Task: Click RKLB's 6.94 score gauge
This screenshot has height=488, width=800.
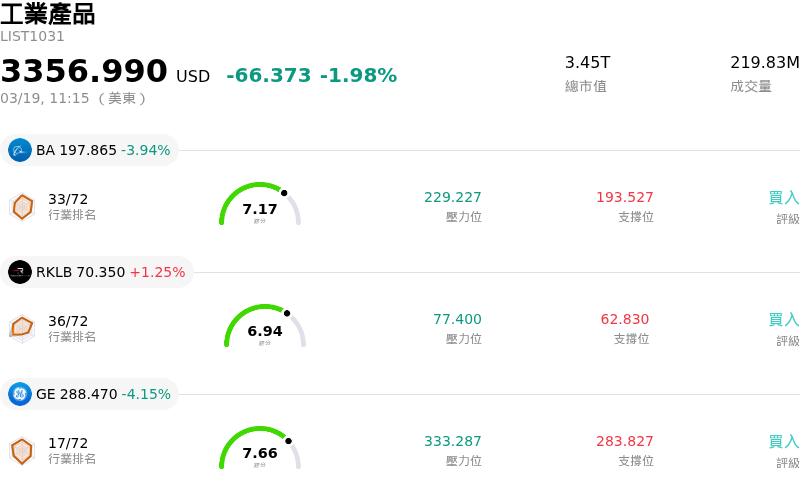Action: pyautogui.click(x=265, y=327)
